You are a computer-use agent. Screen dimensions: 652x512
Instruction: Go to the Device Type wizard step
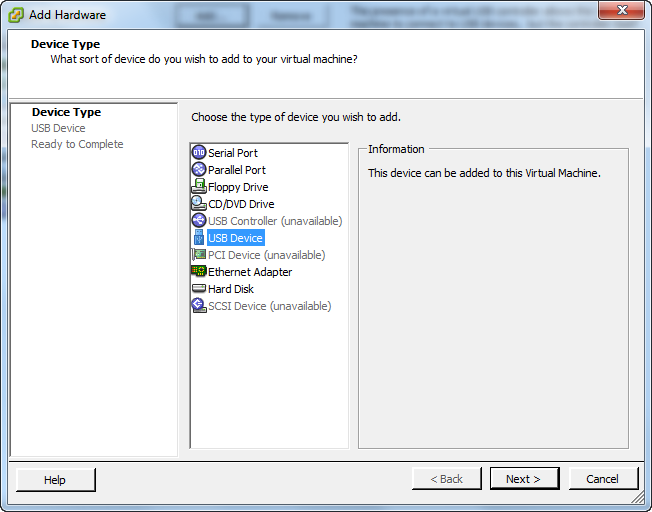66,112
